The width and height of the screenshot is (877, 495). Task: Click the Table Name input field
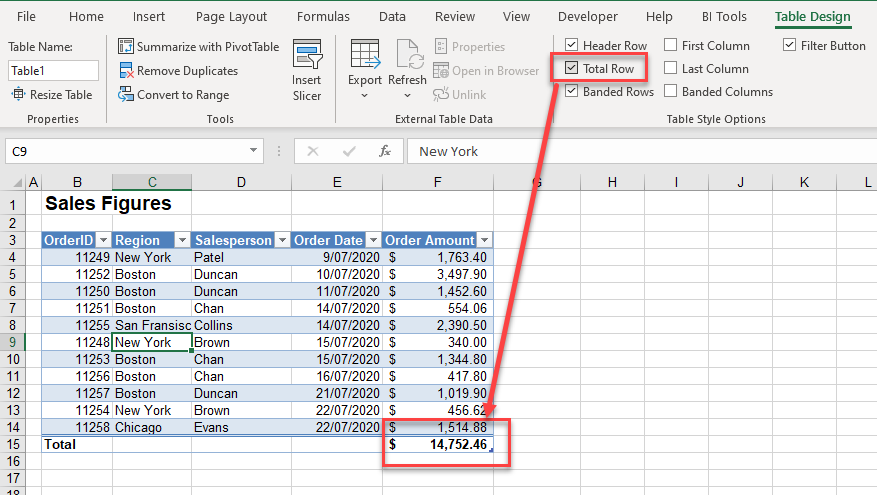[x=53, y=70]
